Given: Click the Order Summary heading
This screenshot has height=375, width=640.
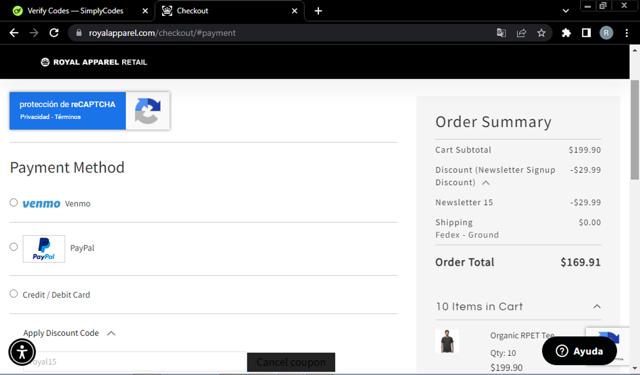Looking at the screenshot, I should pyautogui.click(x=493, y=122).
